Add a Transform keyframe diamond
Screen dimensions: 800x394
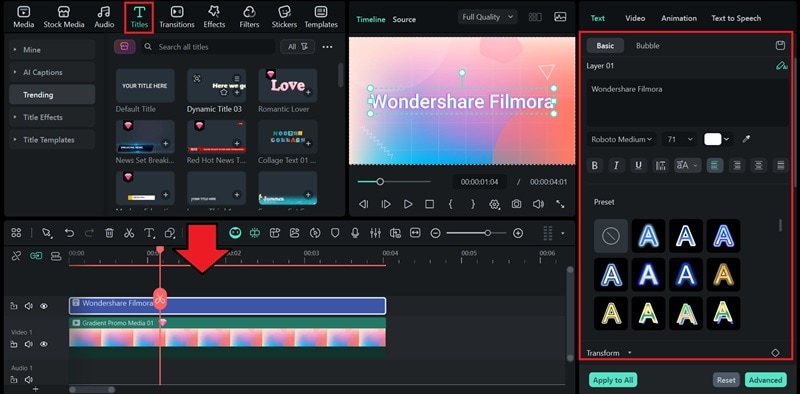click(x=775, y=353)
